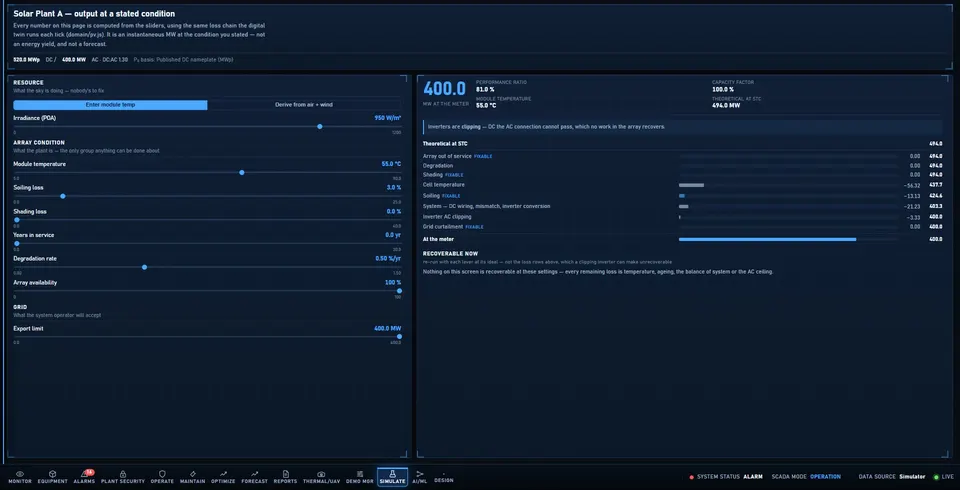
Task: Click the Soiling loss slider handle
Action: click(x=63, y=196)
